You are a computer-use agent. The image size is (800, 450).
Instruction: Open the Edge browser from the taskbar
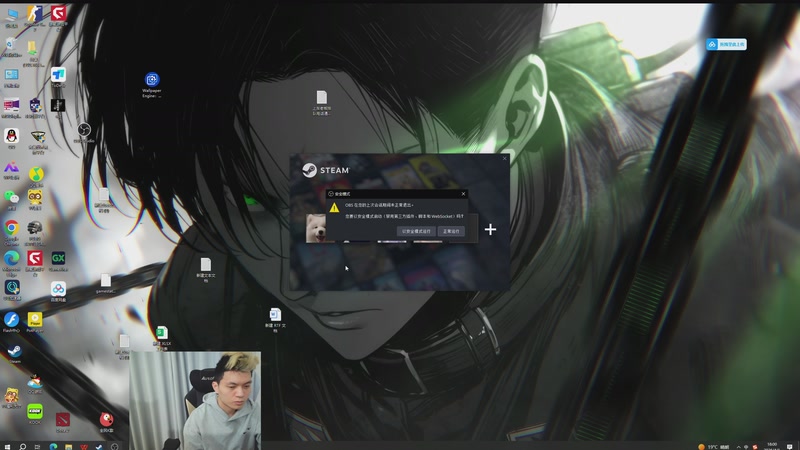[x=53, y=446]
